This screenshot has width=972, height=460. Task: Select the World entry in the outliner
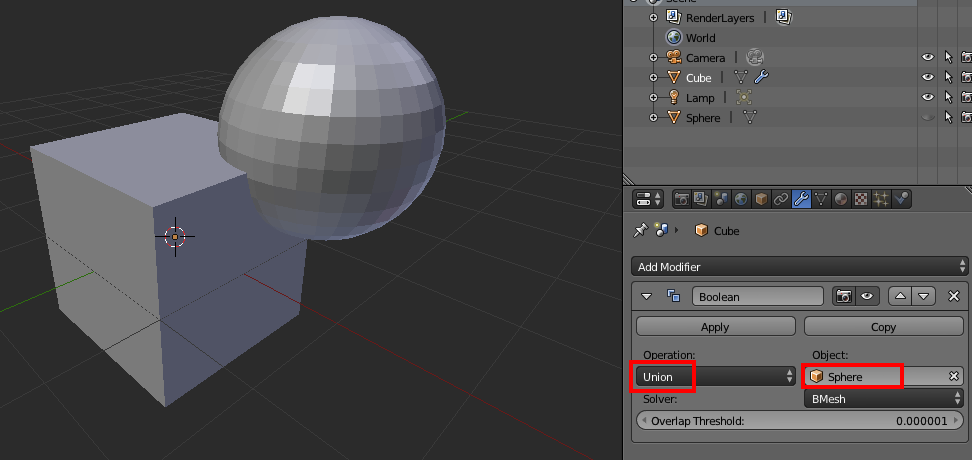point(700,38)
